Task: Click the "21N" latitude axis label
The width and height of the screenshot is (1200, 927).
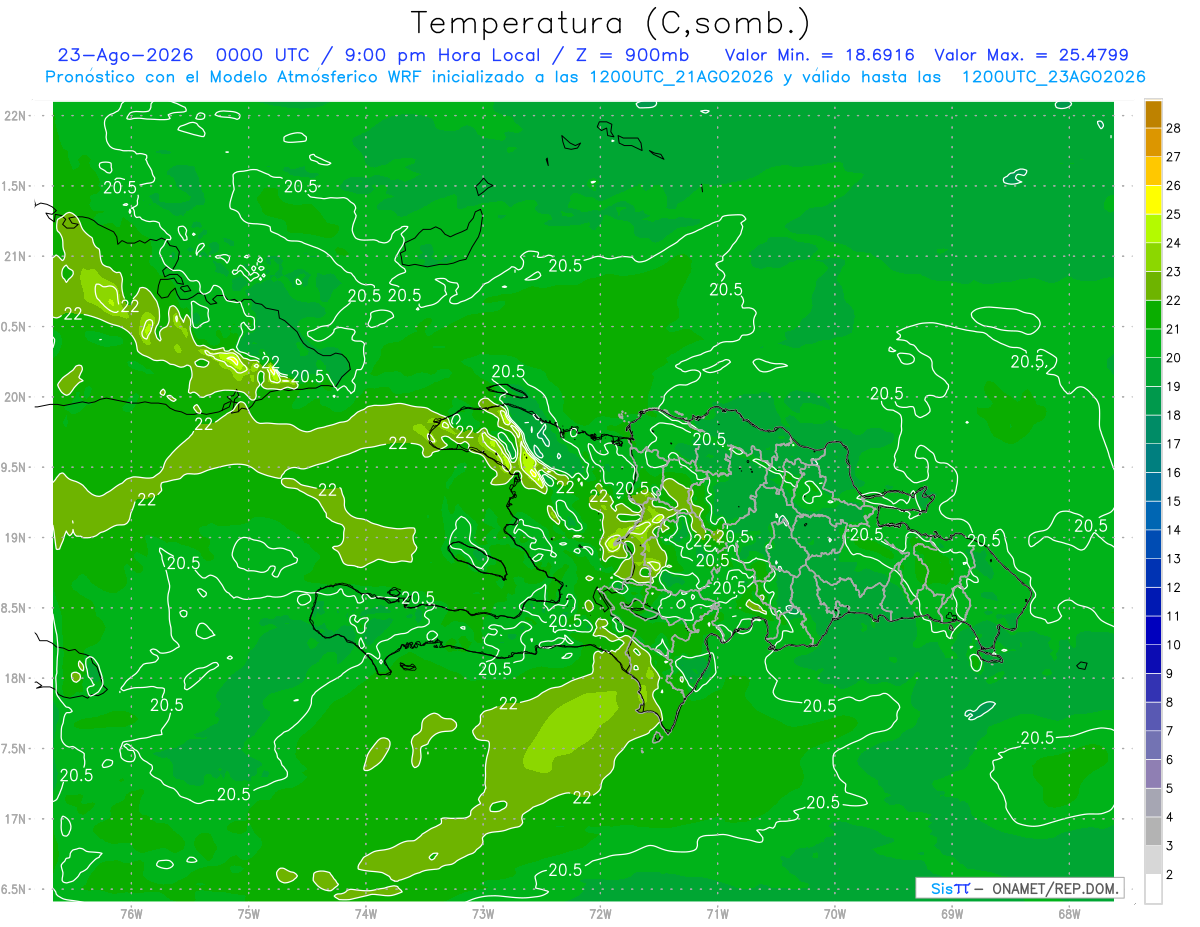Action: (x=15, y=256)
